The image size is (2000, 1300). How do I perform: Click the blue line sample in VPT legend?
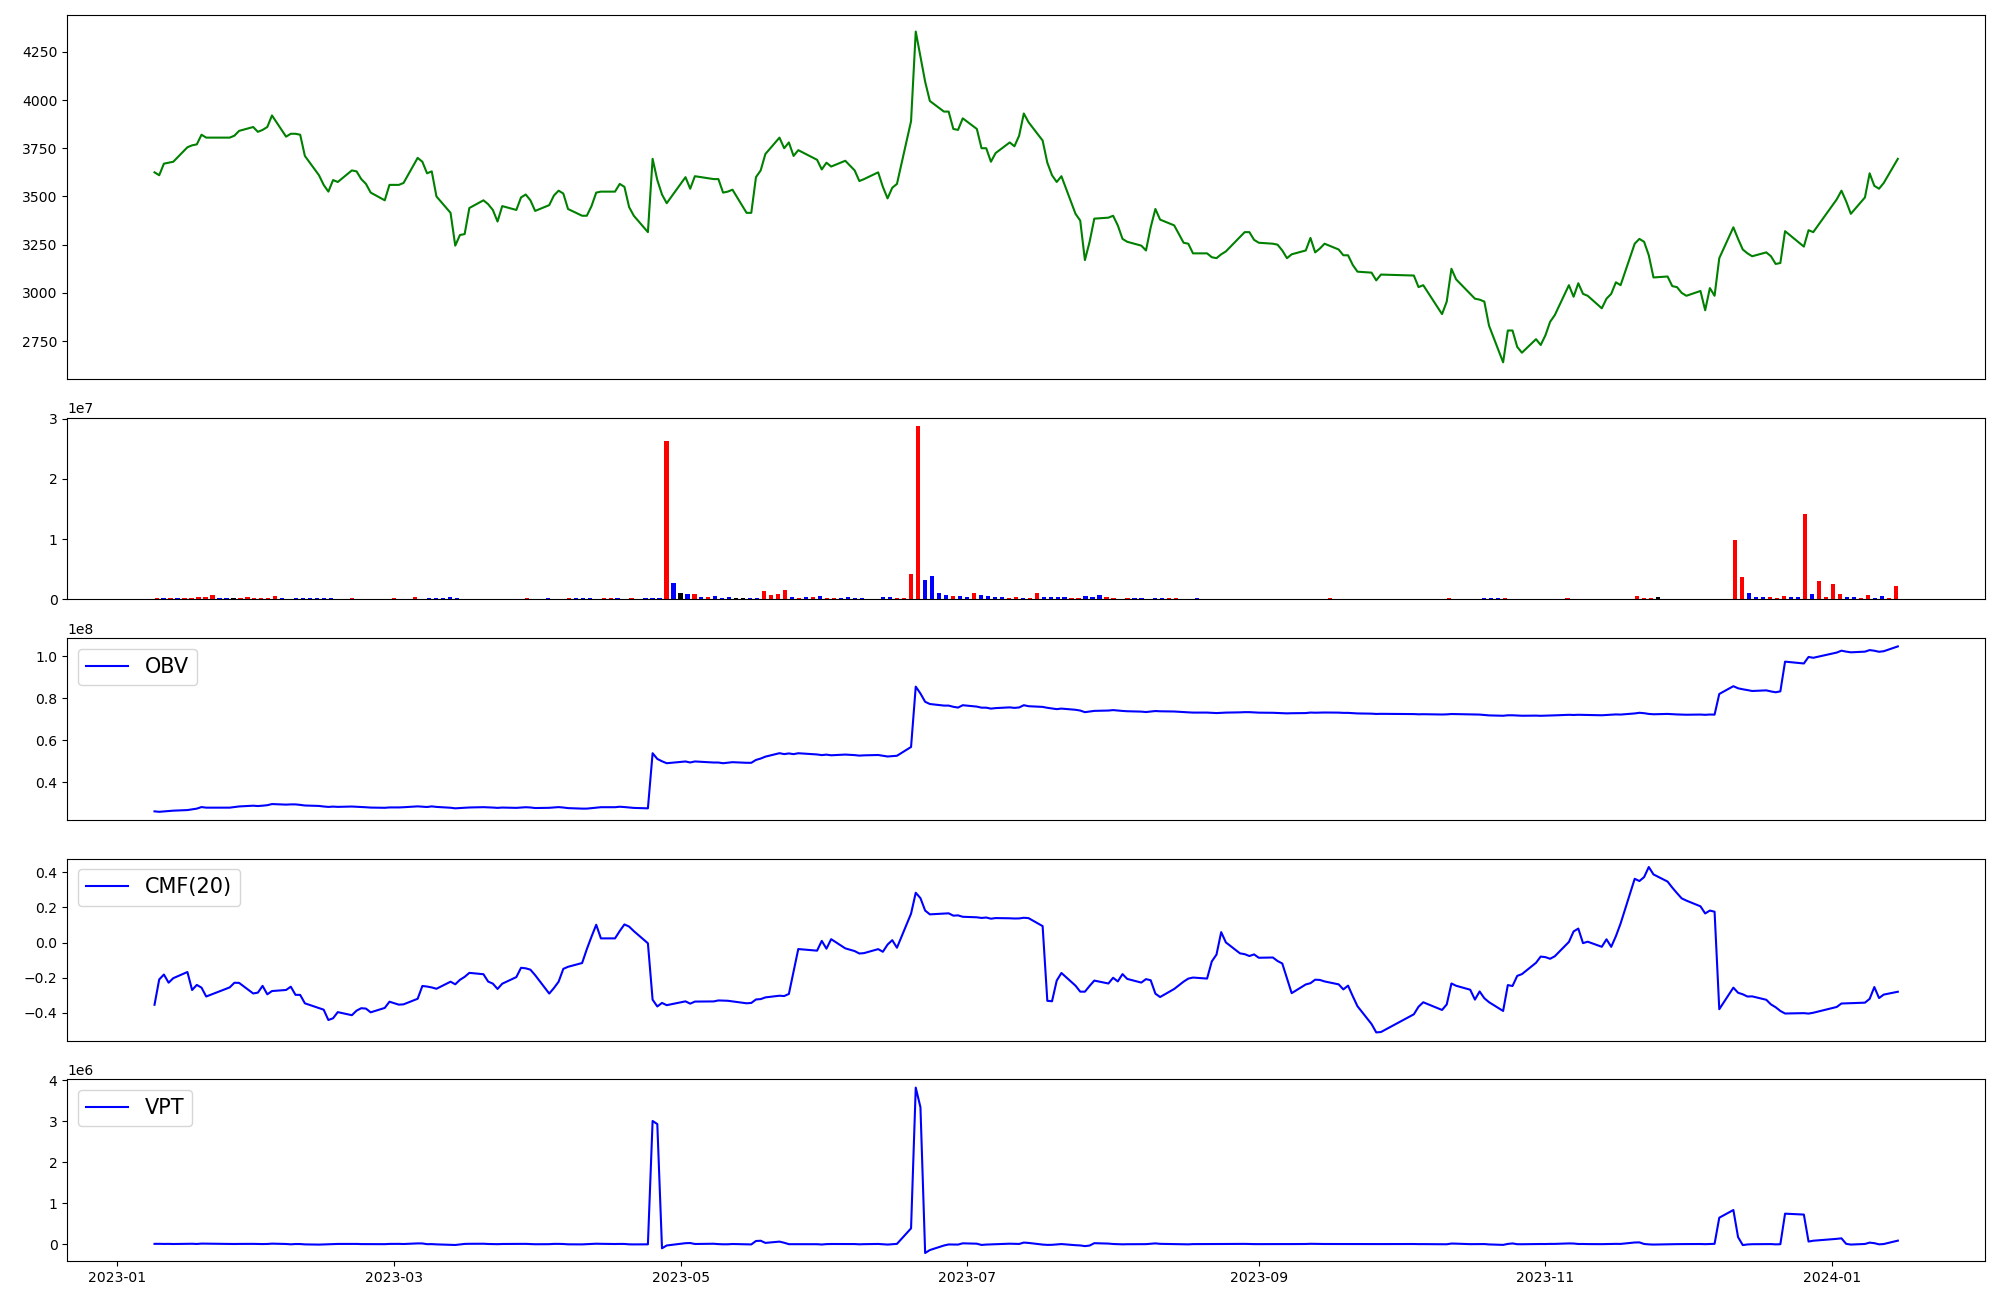tap(108, 1107)
